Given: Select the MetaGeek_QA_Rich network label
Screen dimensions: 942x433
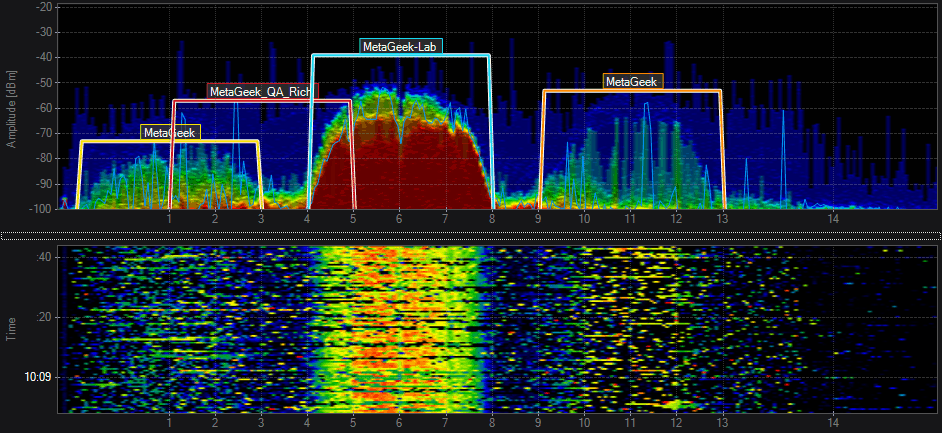Looking at the screenshot, I should (x=263, y=91).
